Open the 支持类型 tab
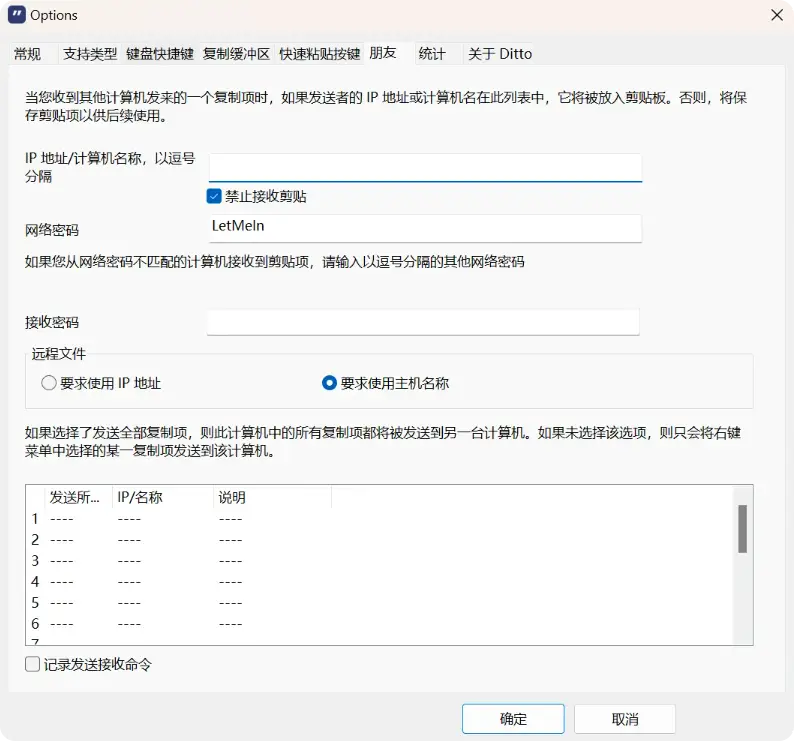794x741 pixels. coord(90,54)
